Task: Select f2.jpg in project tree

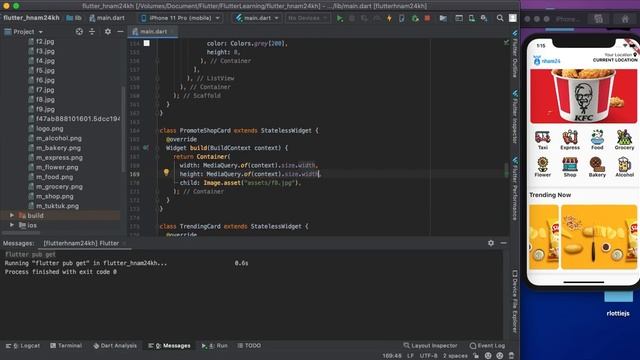Action: coord(45,42)
